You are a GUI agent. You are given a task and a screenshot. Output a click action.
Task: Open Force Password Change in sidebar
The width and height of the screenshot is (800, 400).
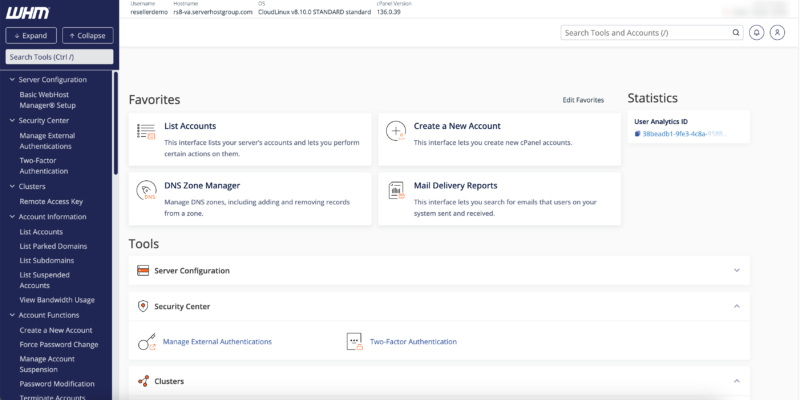click(x=59, y=344)
